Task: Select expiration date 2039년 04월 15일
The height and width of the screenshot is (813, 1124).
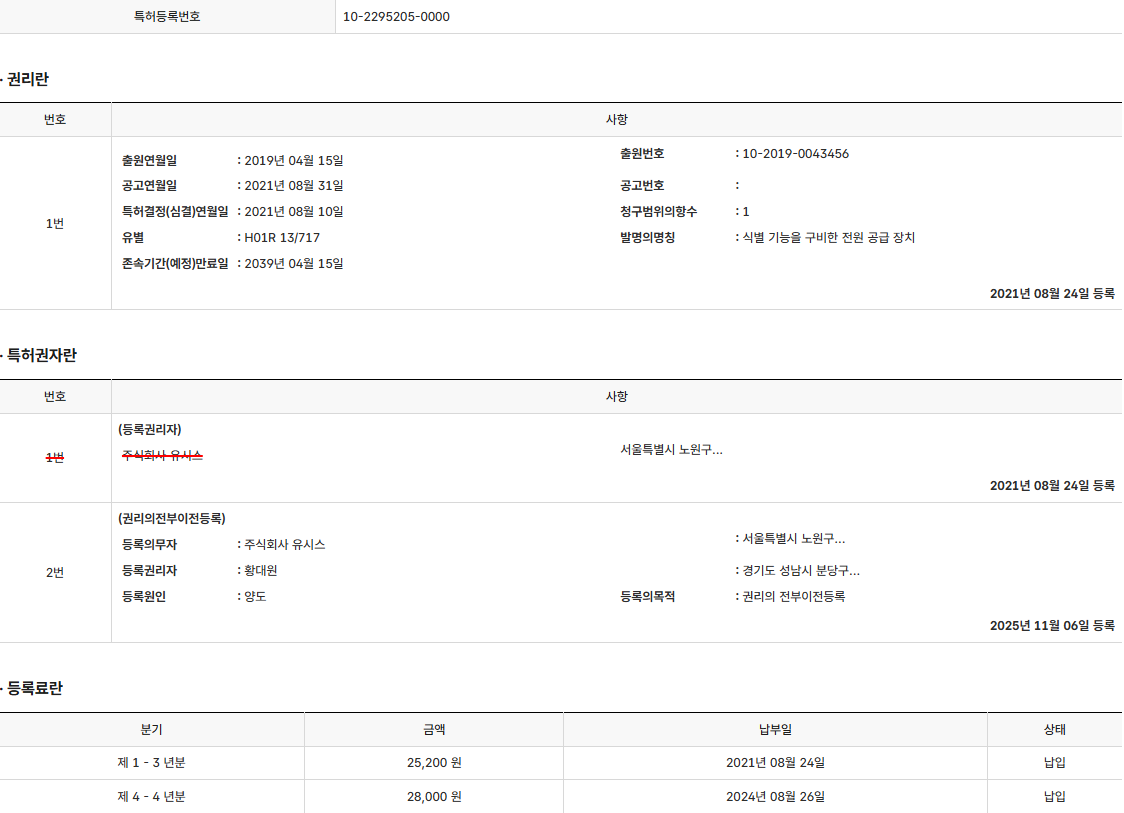Action: 293,264
